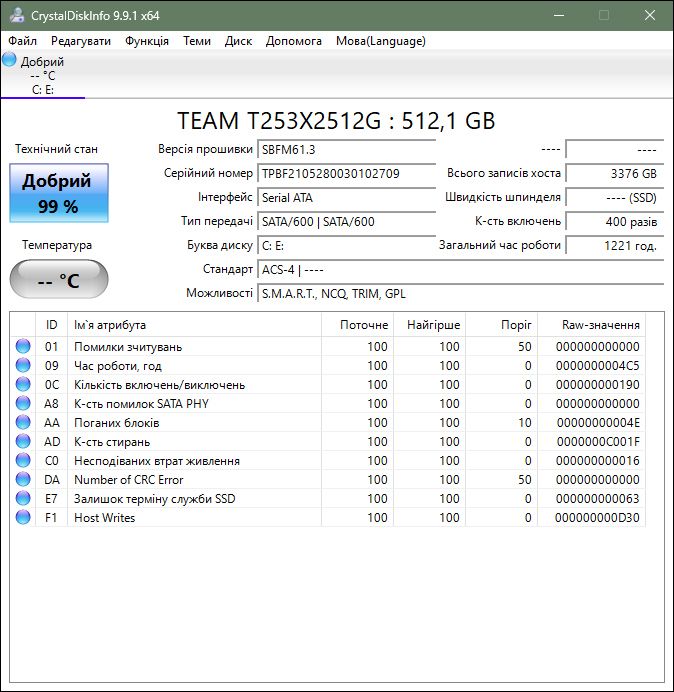Click status orb for attribute AA bad blocks
The image size is (674, 692).
pos(23,422)
